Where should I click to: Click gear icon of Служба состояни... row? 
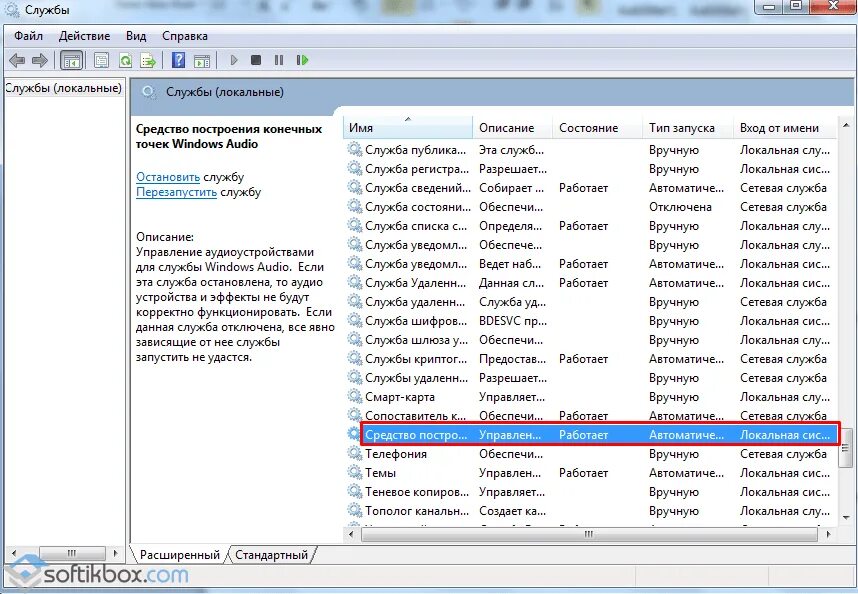pos(355,207)
